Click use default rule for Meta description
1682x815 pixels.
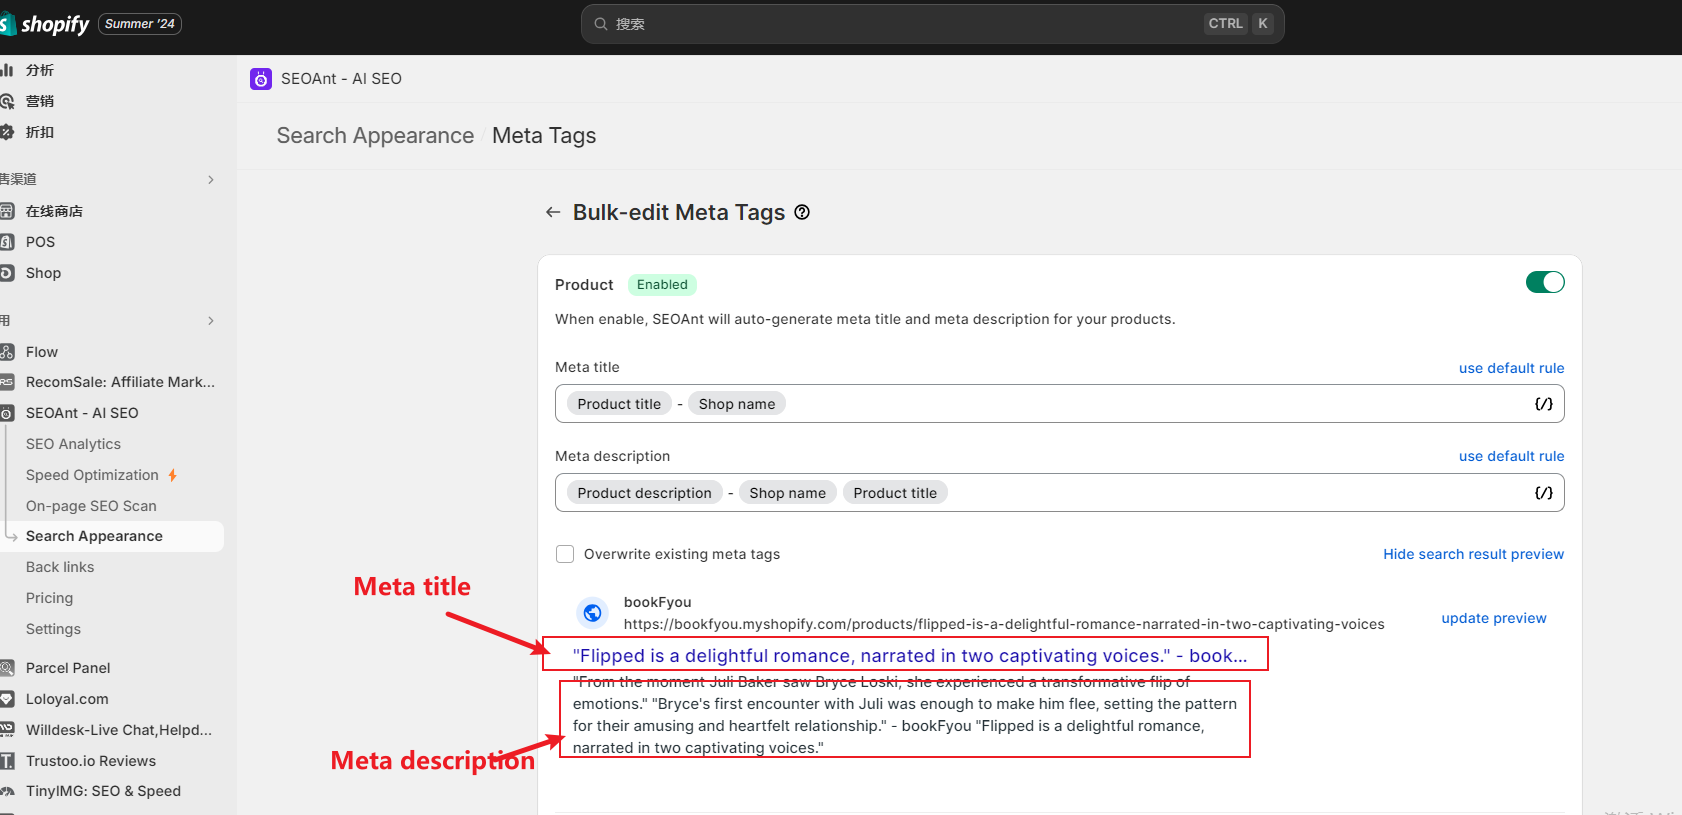coord(1511,456)
